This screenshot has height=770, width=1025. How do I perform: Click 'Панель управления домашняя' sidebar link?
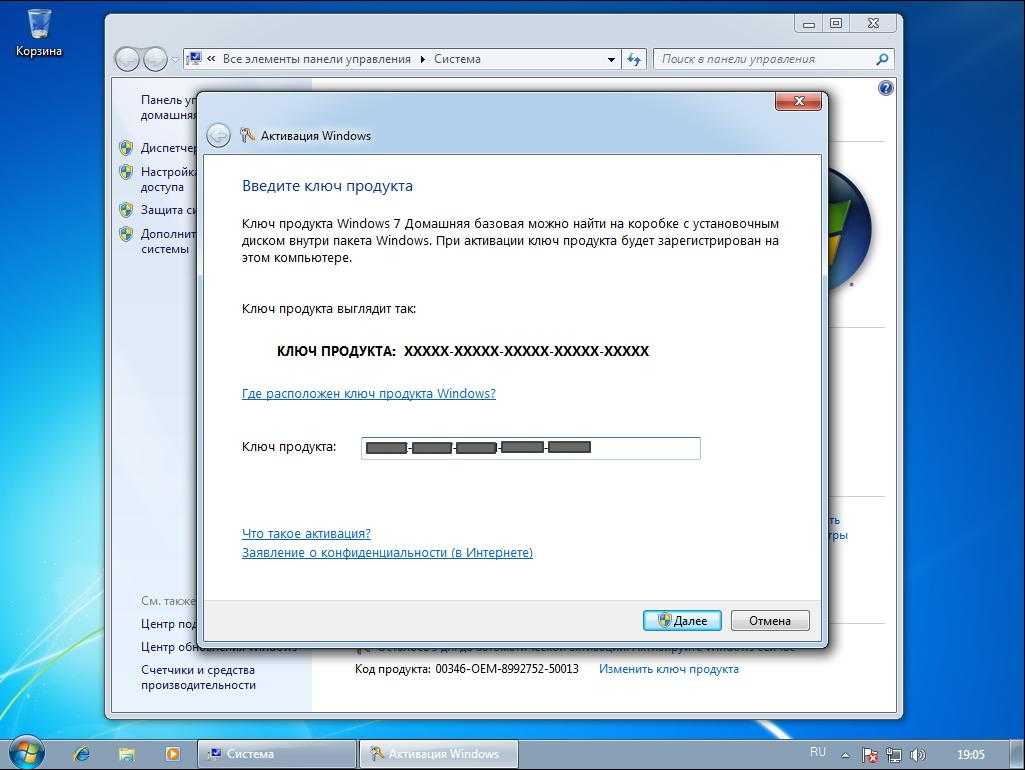point(168,107)
